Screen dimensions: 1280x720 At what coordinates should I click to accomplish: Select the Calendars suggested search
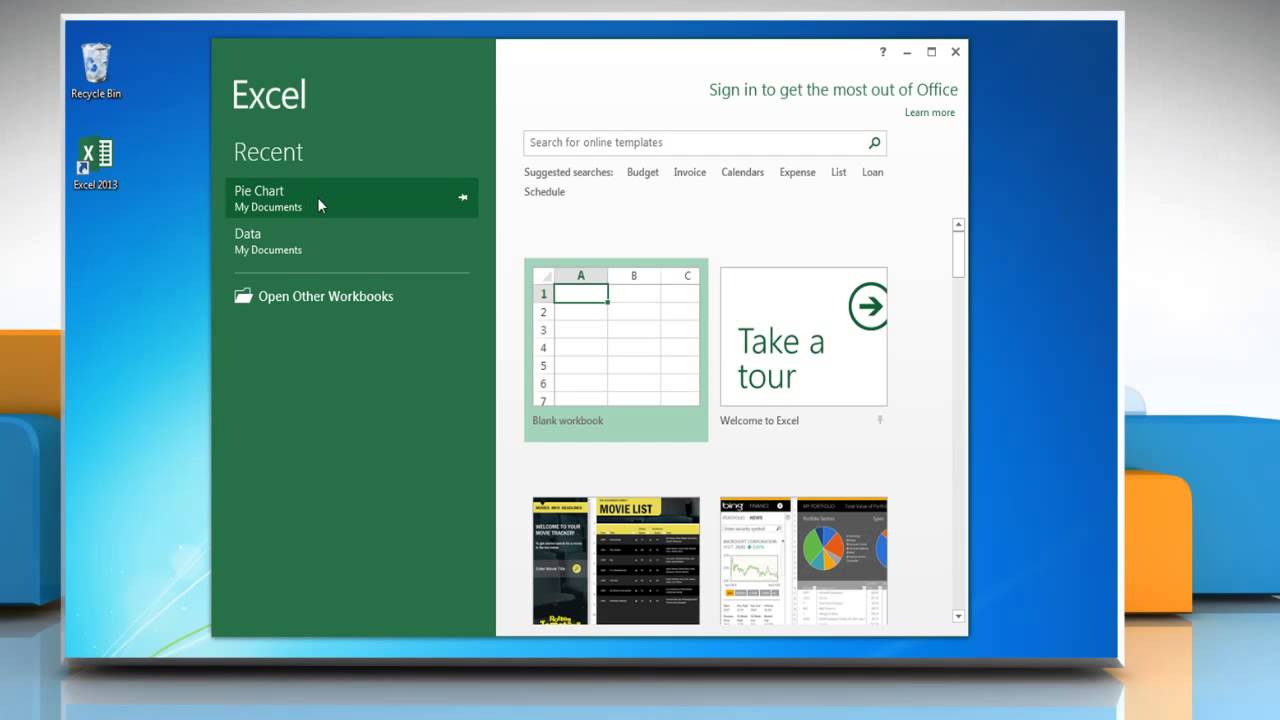pyautogui.click(x=743, y=172)
